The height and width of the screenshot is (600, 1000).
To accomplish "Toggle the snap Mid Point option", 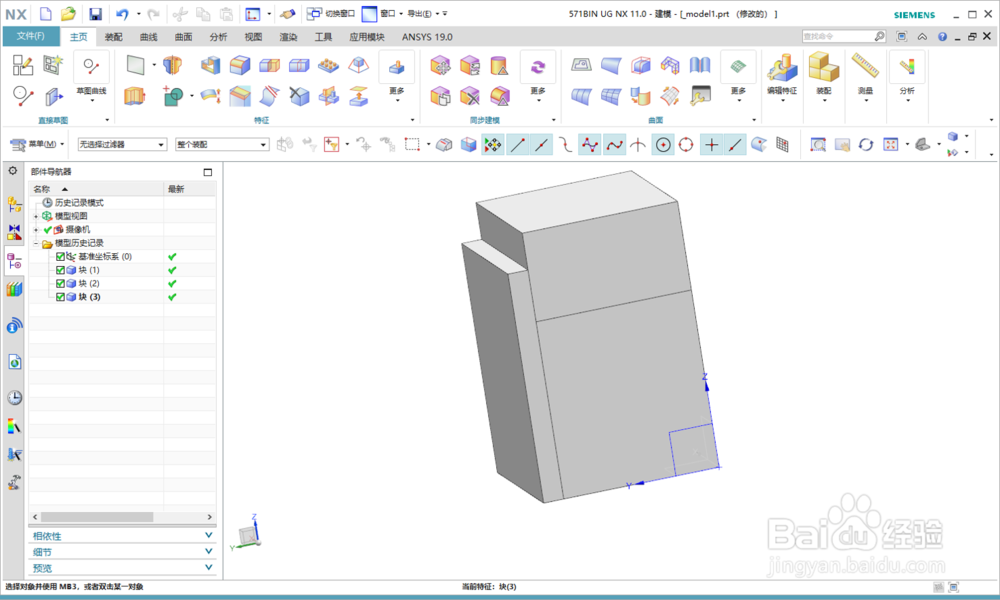I will click(541, 145).
